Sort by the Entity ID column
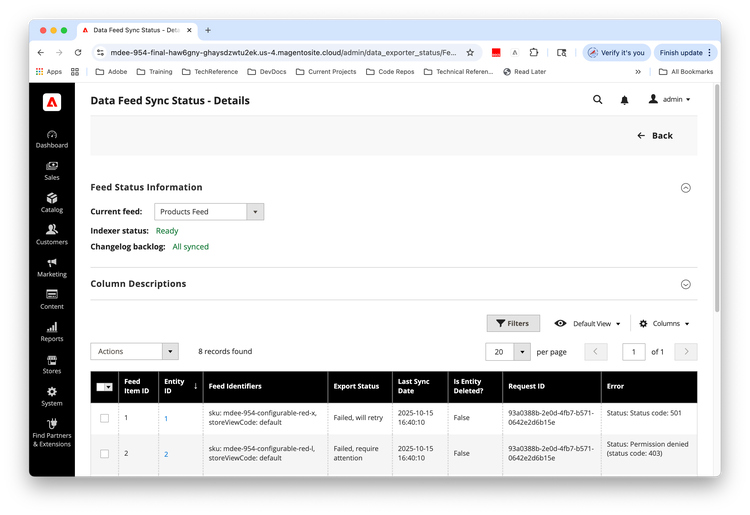This screenshot has height=515, width=750. point(180,386)
